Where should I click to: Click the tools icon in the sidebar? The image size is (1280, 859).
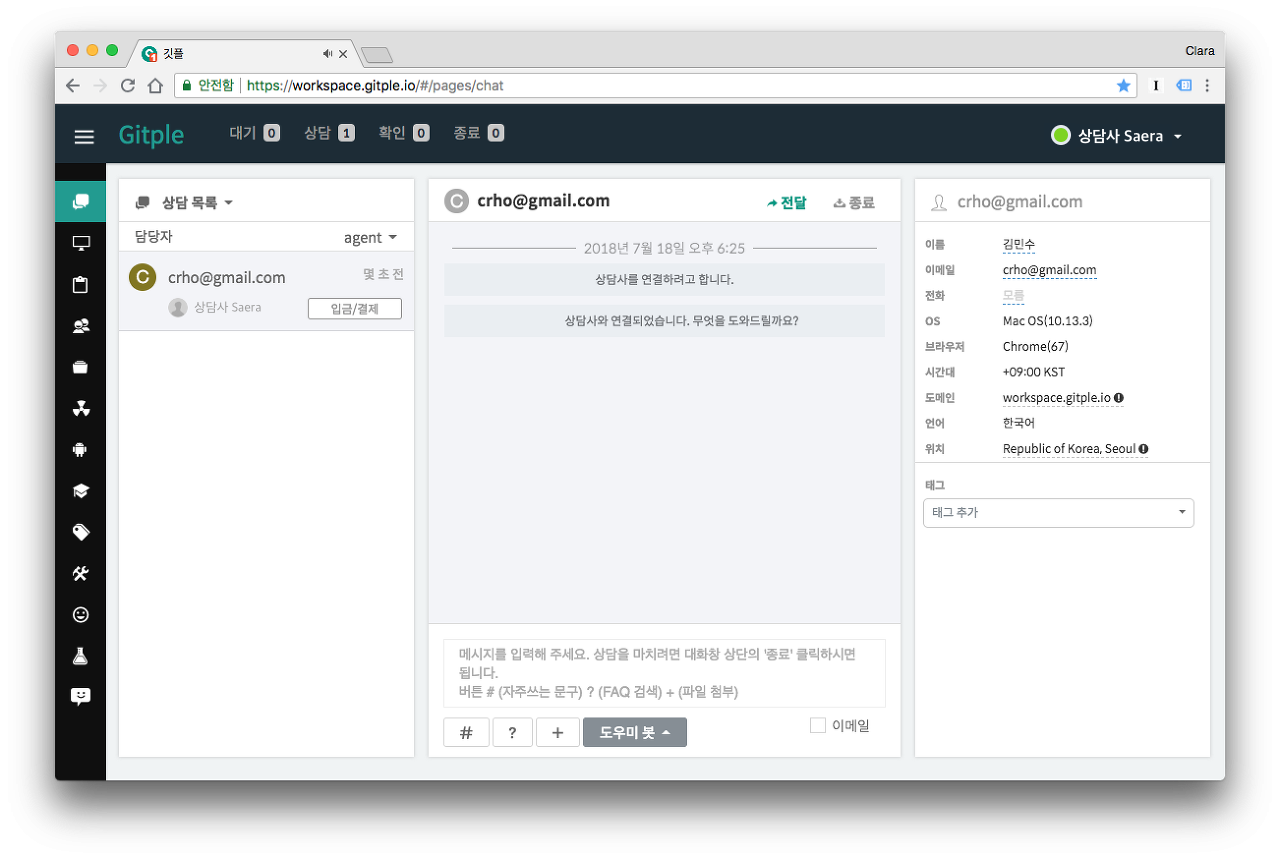(80, 572)
